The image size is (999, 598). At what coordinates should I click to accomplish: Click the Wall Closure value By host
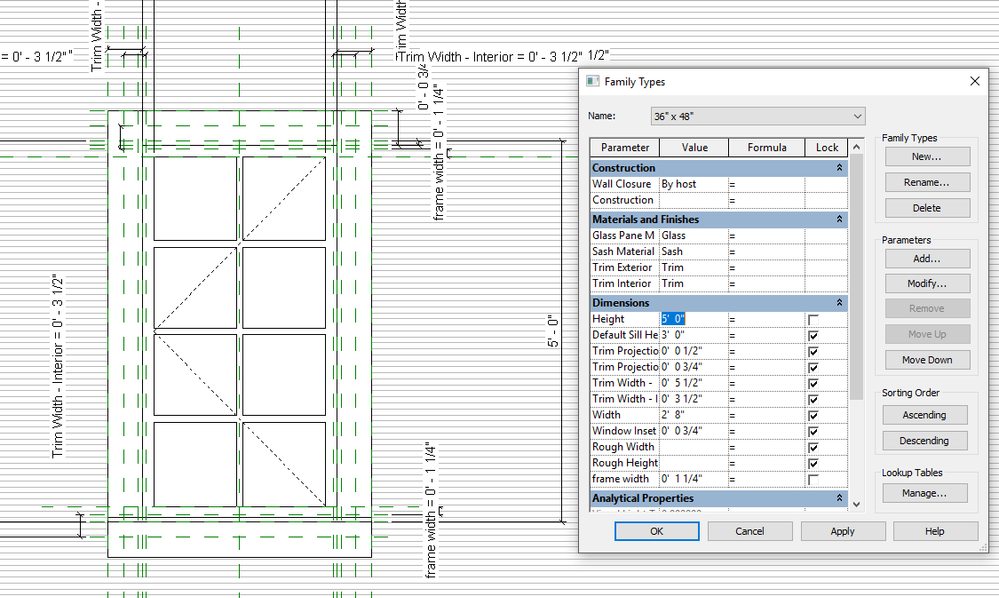(x=693, y=184)
